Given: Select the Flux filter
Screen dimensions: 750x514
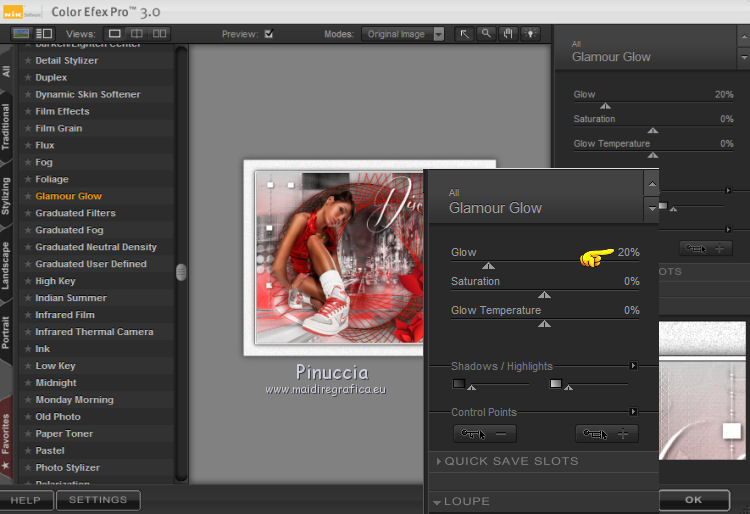Looking at the screenshot, I should [44, 145].
